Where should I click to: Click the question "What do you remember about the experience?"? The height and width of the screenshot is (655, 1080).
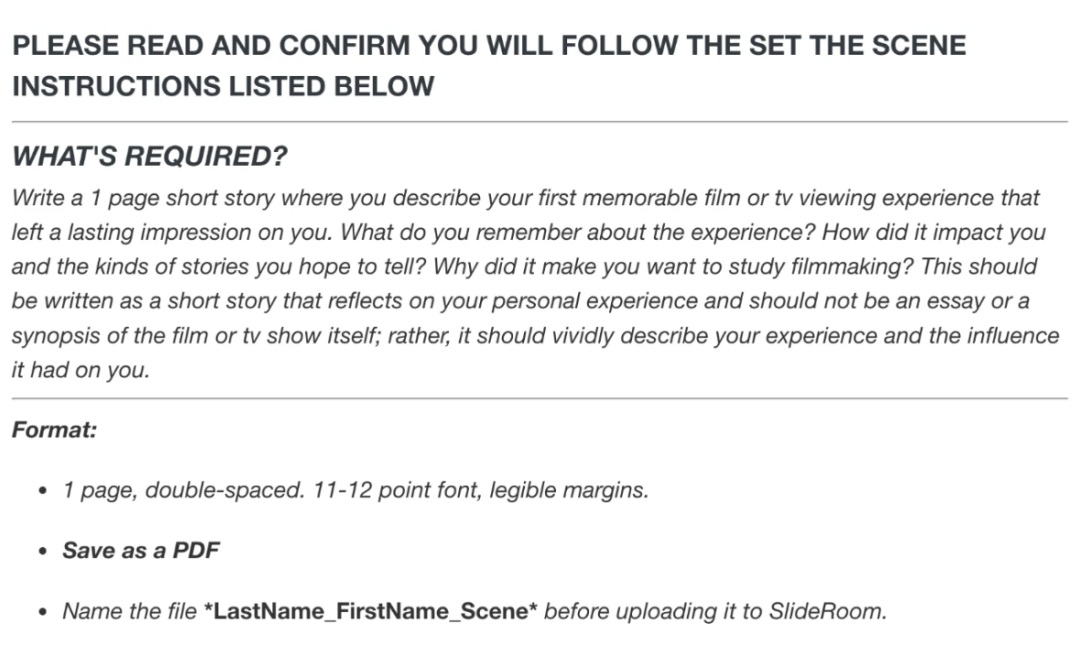578,232
